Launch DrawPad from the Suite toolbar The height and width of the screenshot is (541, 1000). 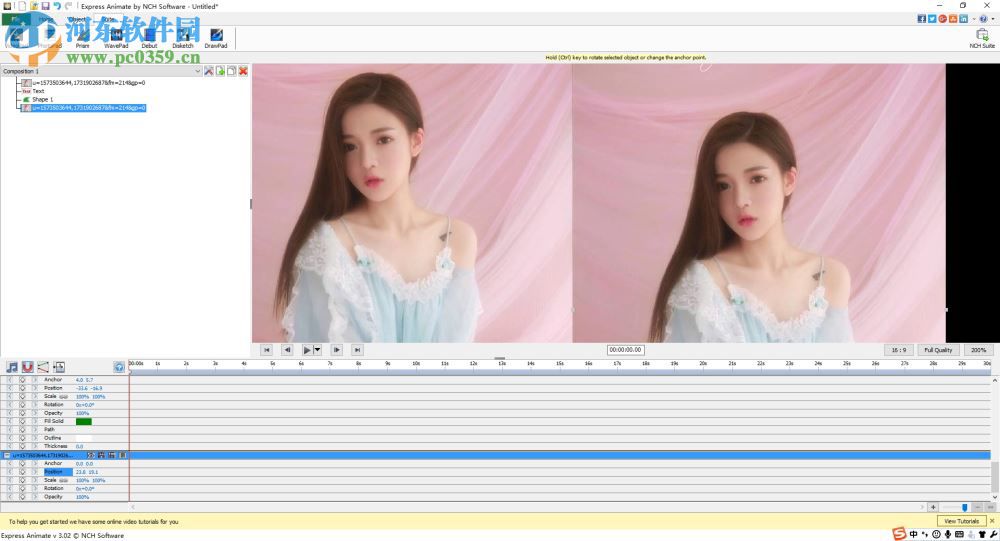(216, 38)
